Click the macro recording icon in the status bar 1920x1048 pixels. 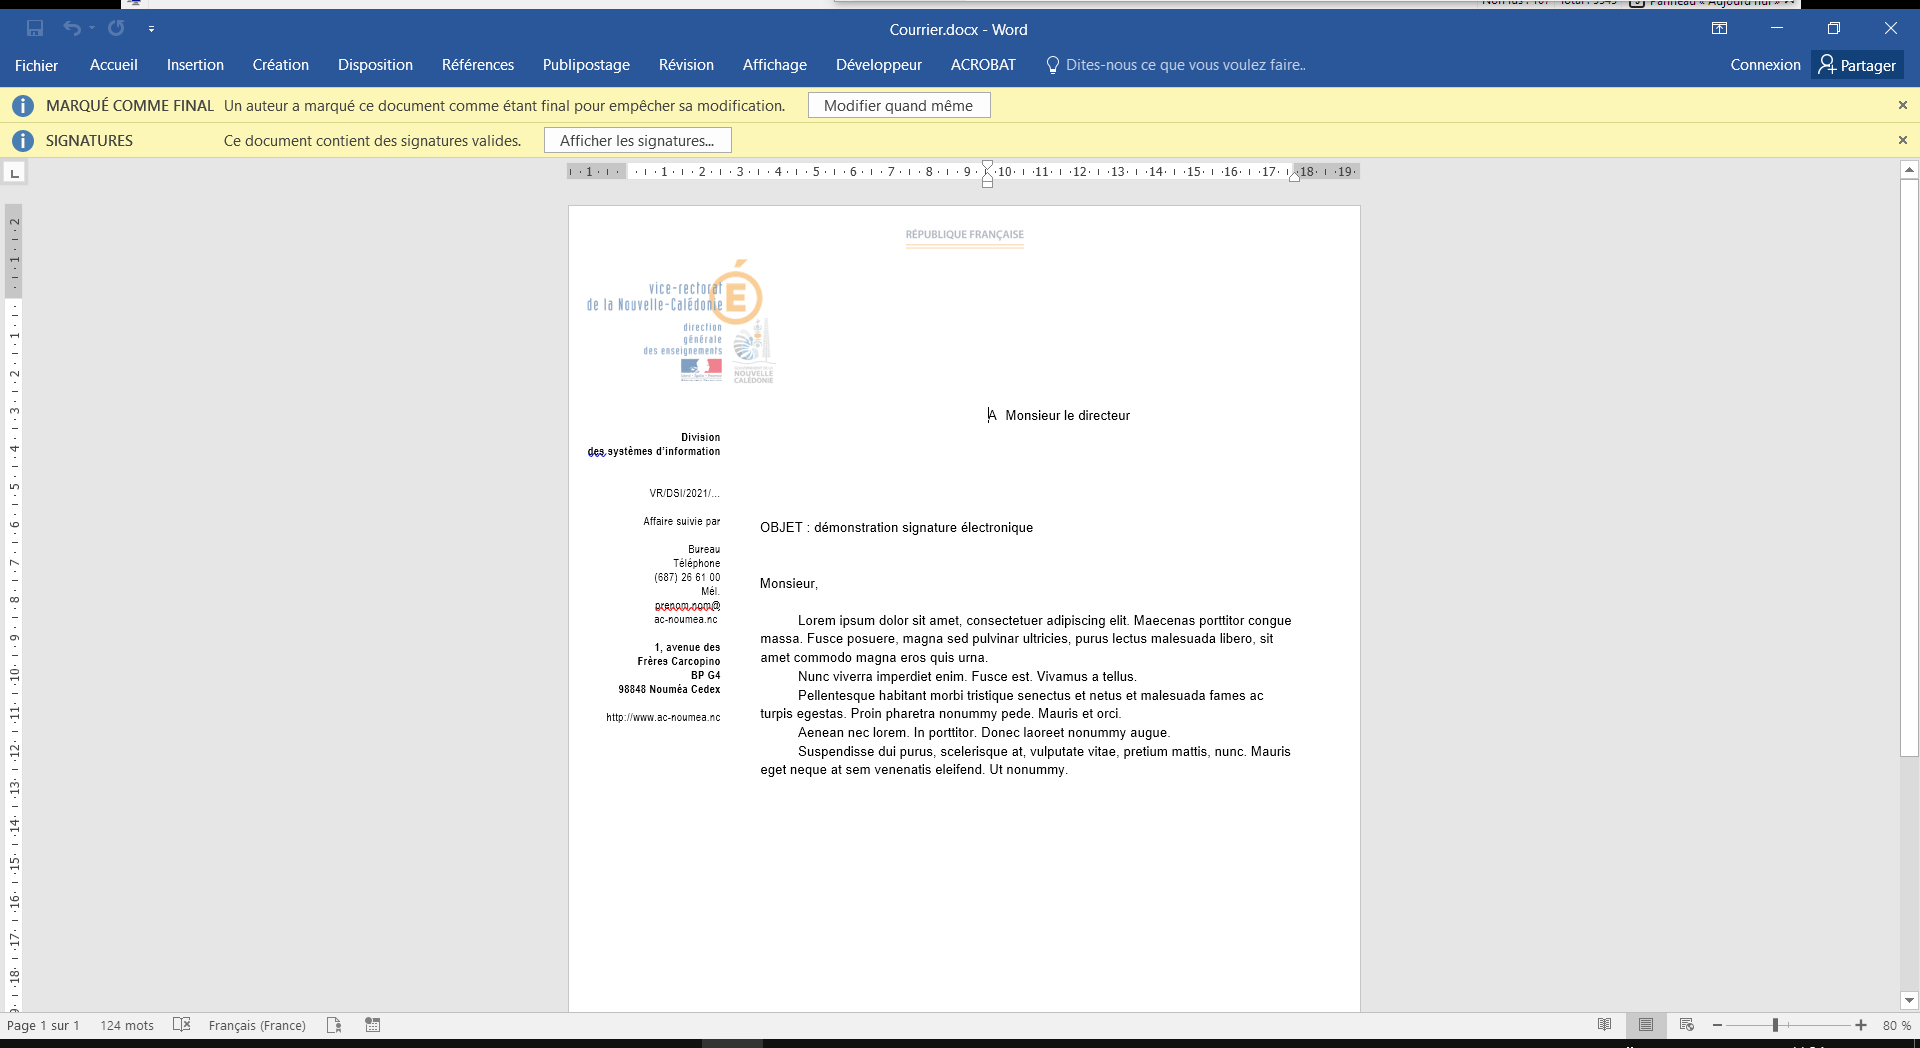click(373, 1025)
